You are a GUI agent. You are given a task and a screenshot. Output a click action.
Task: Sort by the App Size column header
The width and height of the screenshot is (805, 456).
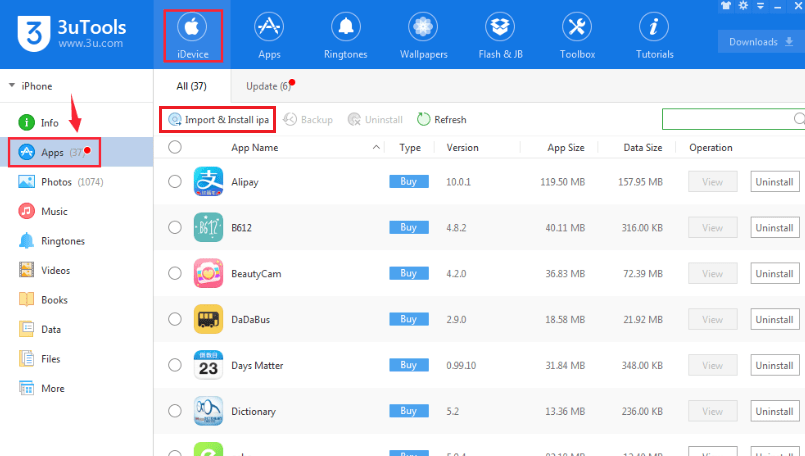pos(565,148)
